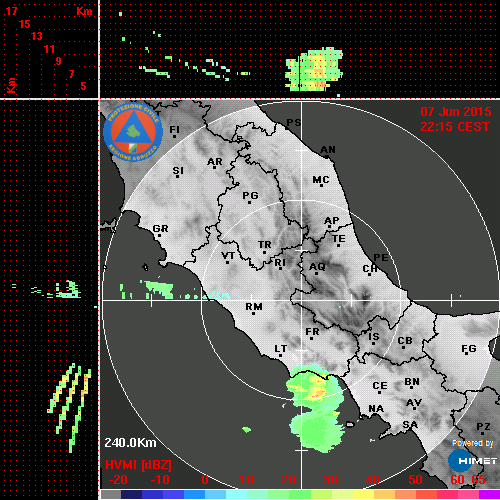Click the 240.0Km range label
Screen dimensions: 500x500
click(x=130, y=443)
